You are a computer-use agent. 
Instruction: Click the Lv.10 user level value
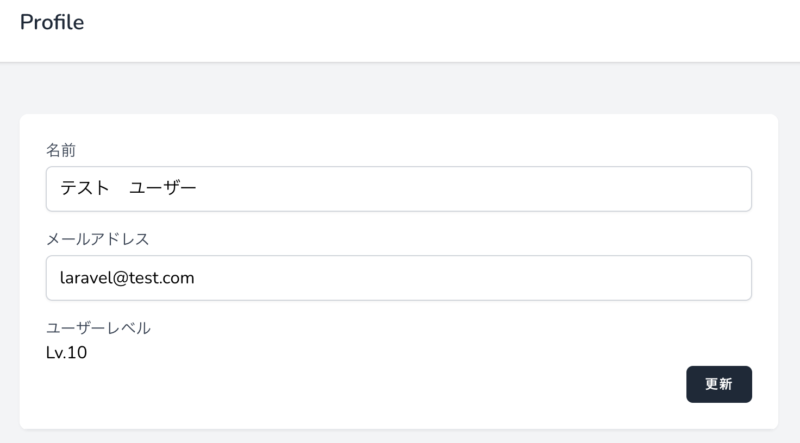(66, 353)
